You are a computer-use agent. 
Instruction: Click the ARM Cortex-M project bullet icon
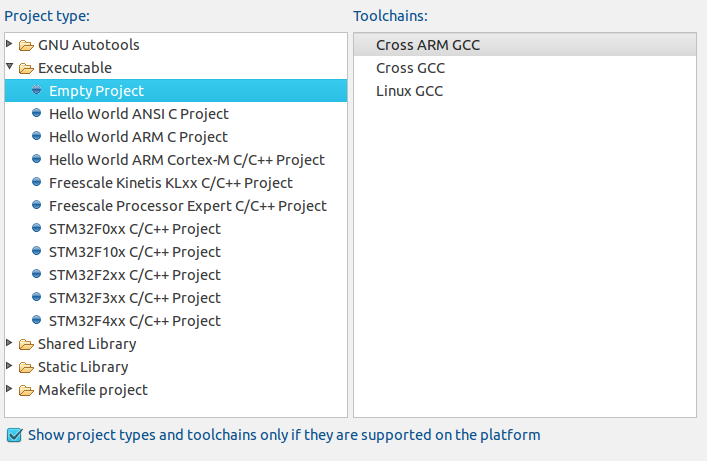coord(37,159)
